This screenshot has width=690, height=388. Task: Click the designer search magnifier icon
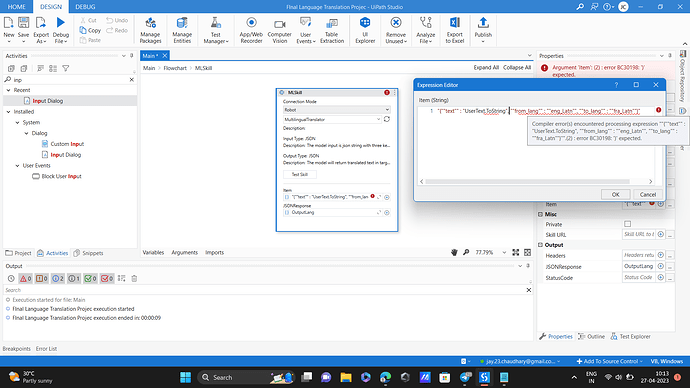coord(466,252)
